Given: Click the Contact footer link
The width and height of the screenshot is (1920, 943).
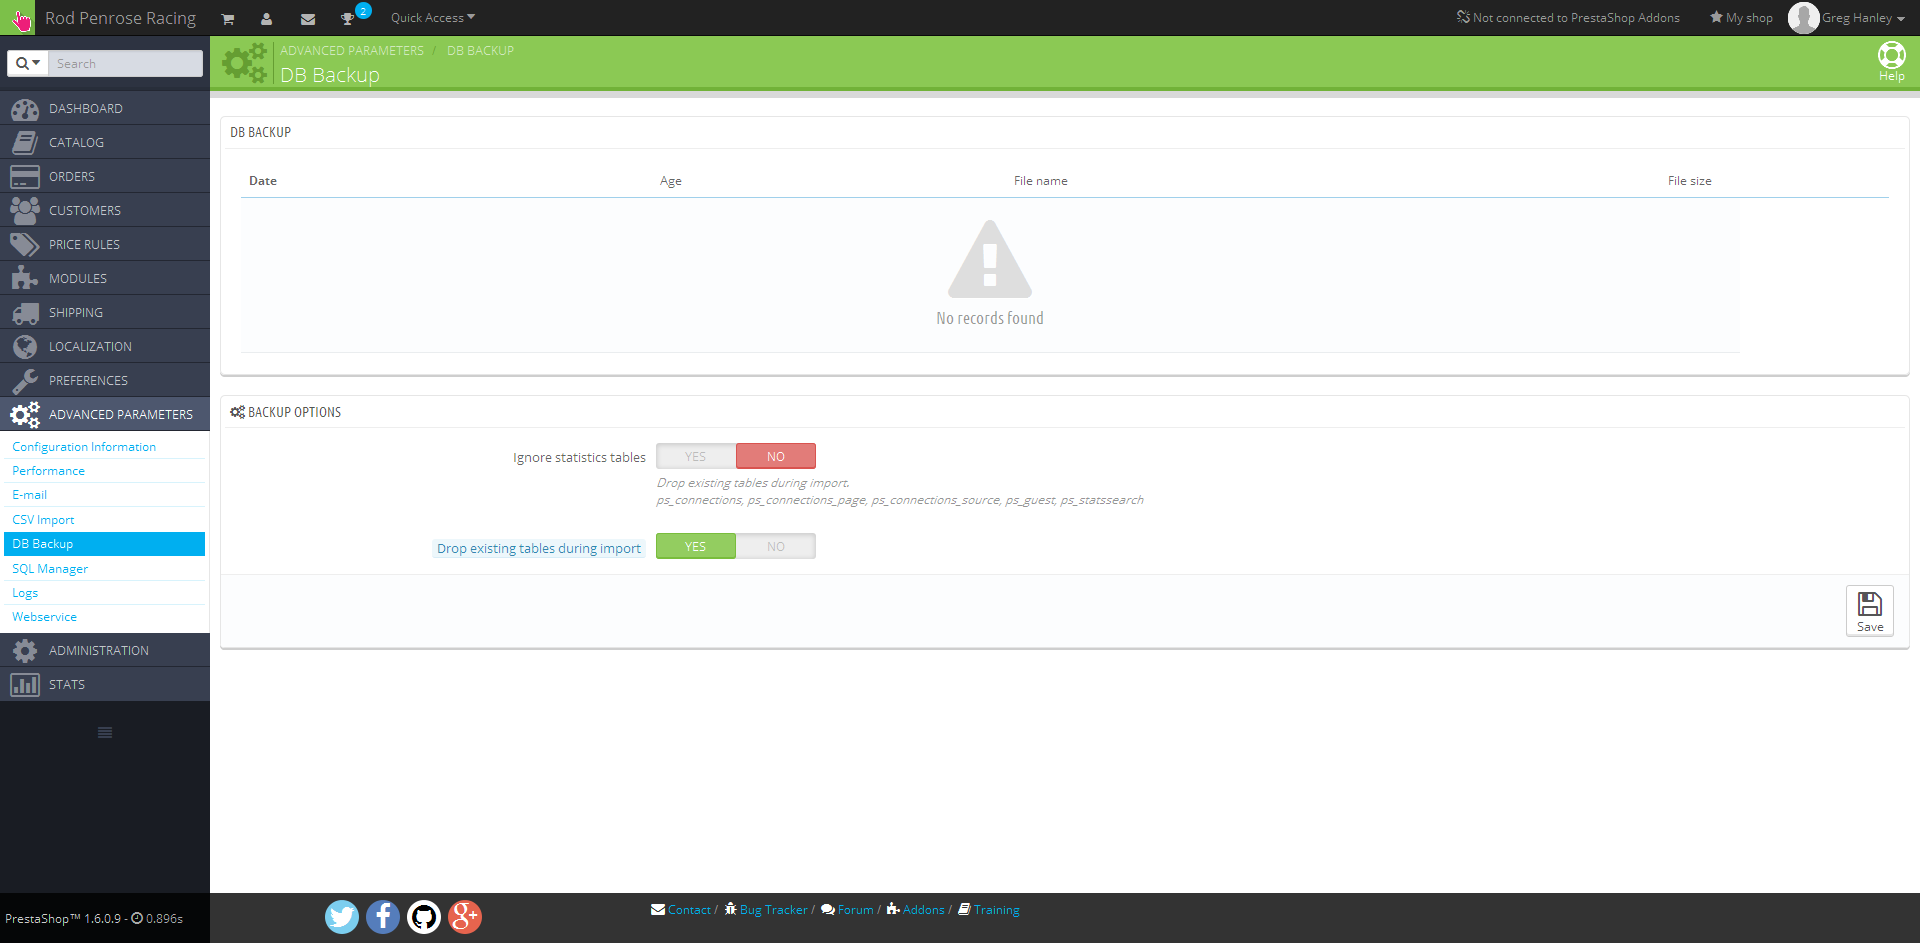Looking at the screenshot, I should 689,910.
